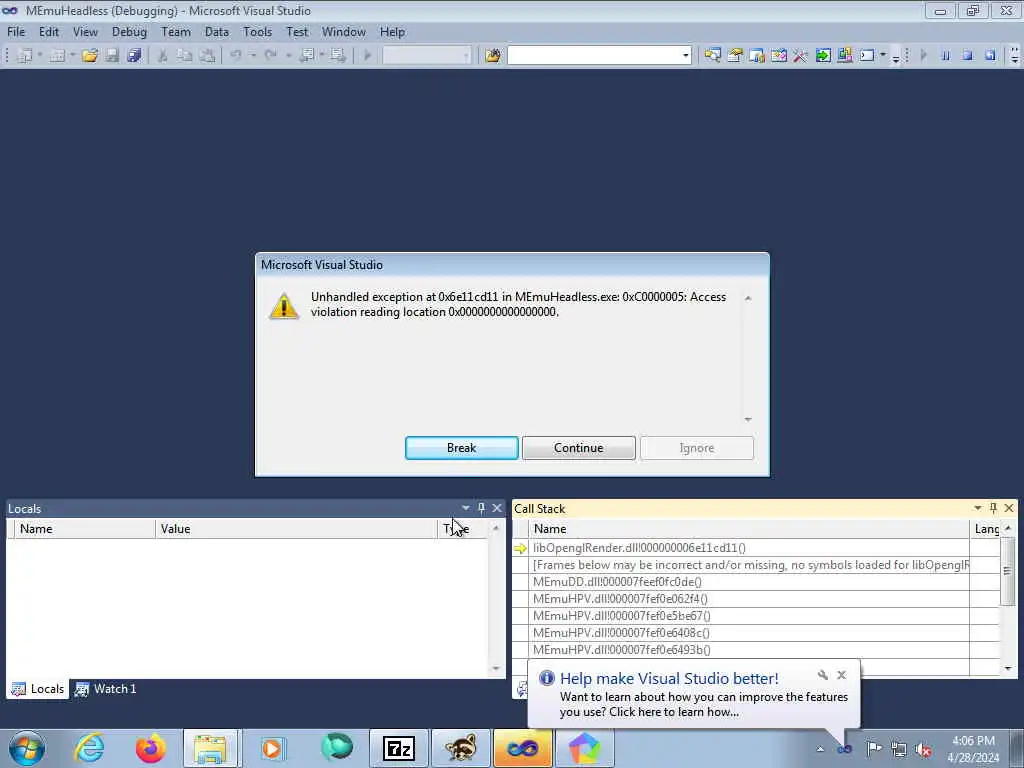Click the Save floppy disk icon
The image size is (1024, 768).
click(x=112, y=56)
